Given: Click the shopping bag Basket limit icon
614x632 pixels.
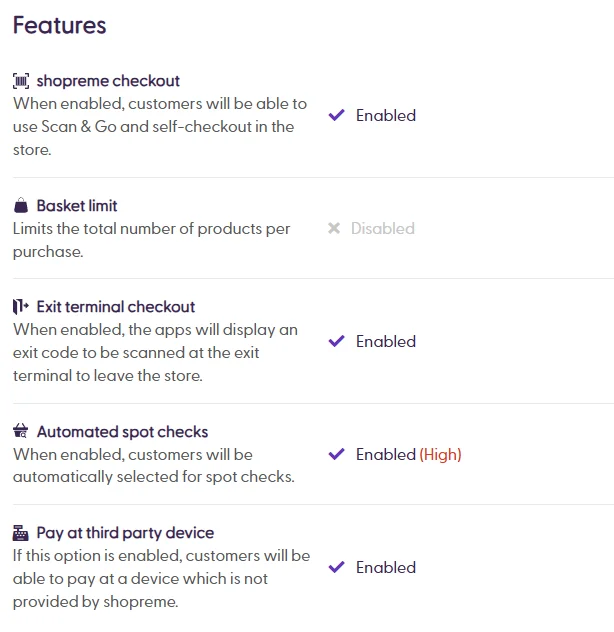Looking at the screenshot, I should point(21,206).
